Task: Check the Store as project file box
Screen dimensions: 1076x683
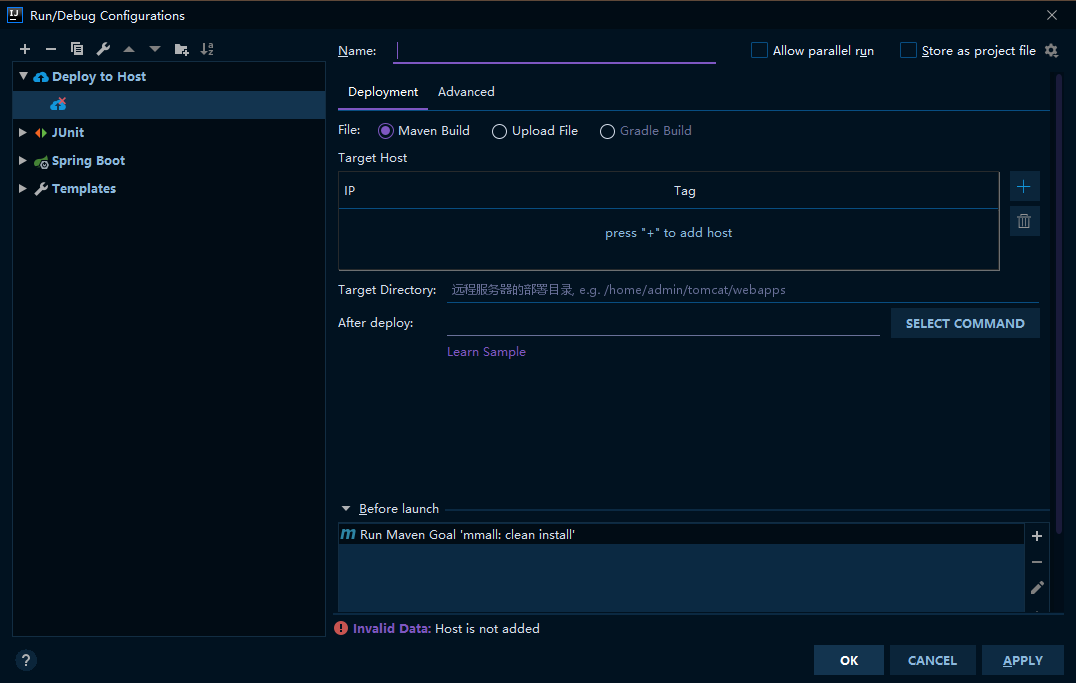Action: tap(908, 50)
